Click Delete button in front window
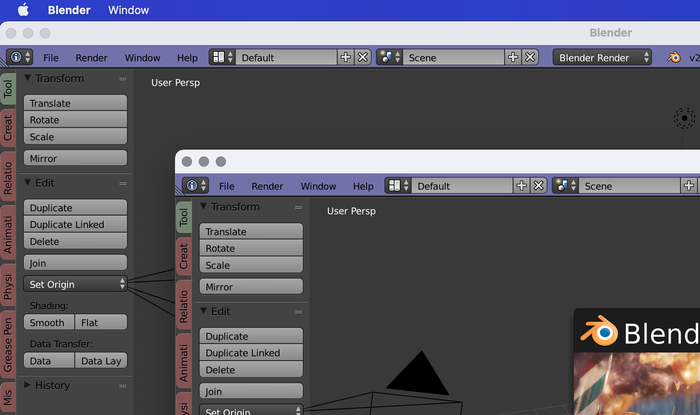The height and width of the screenshot is (415, 700). coord(251,369)
